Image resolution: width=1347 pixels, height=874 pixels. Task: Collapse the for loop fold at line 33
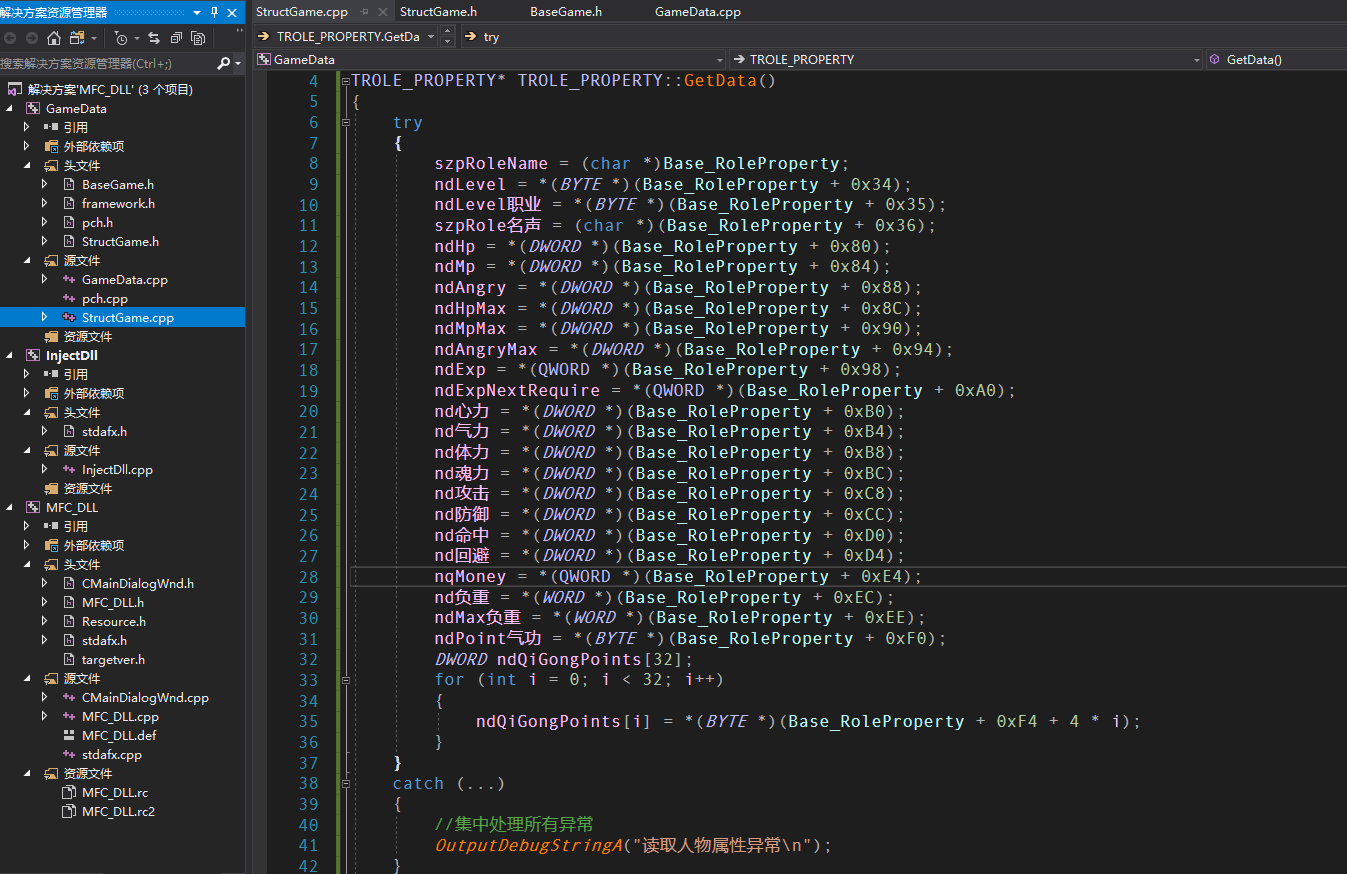click(346, 679)
